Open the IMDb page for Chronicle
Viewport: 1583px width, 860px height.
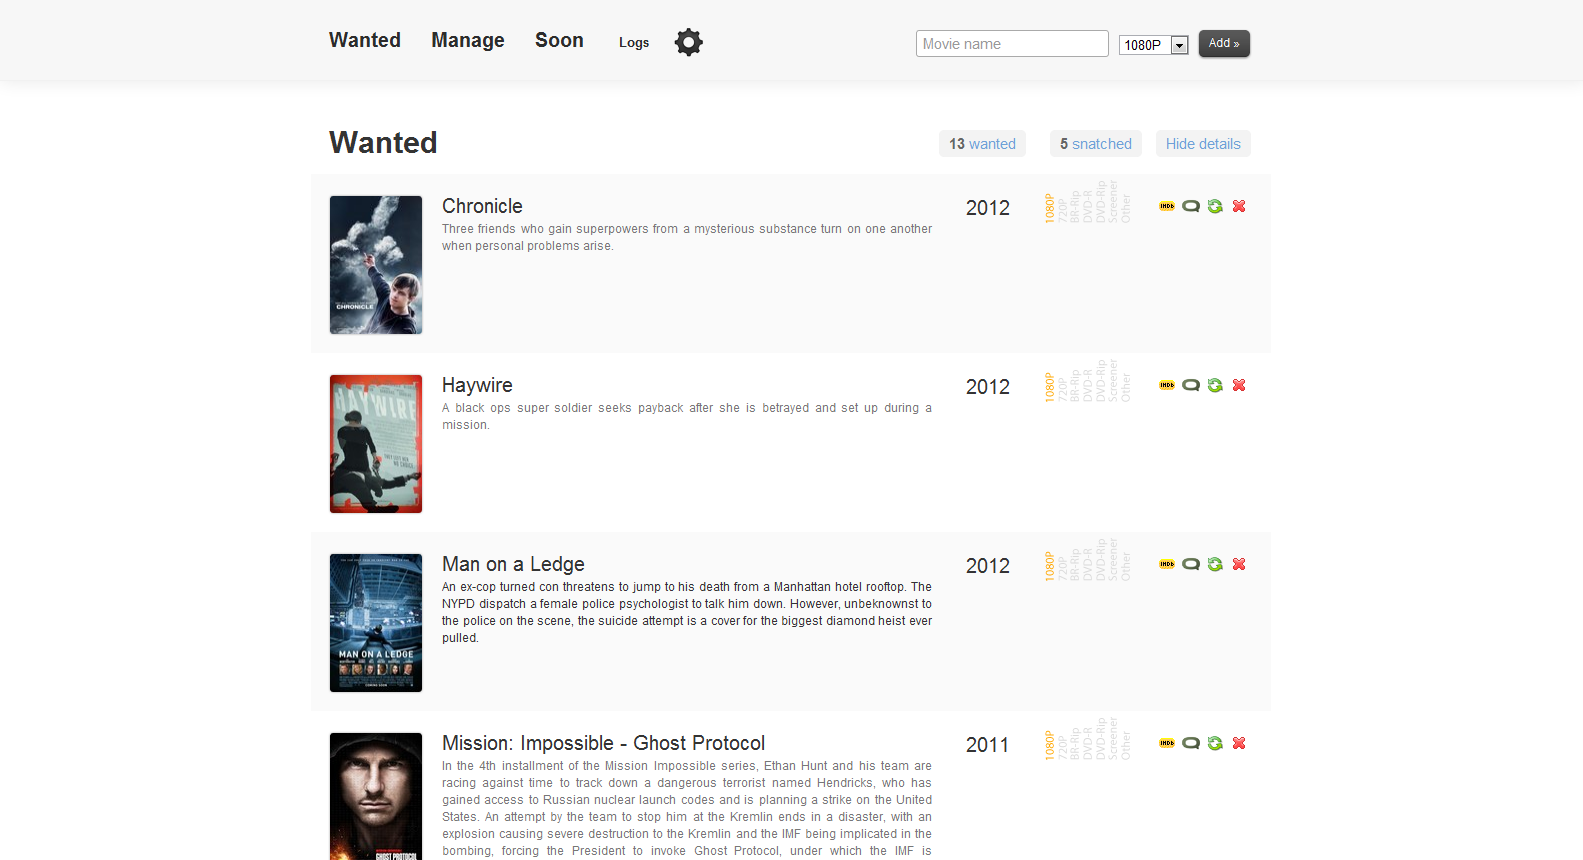[1167, 206]
